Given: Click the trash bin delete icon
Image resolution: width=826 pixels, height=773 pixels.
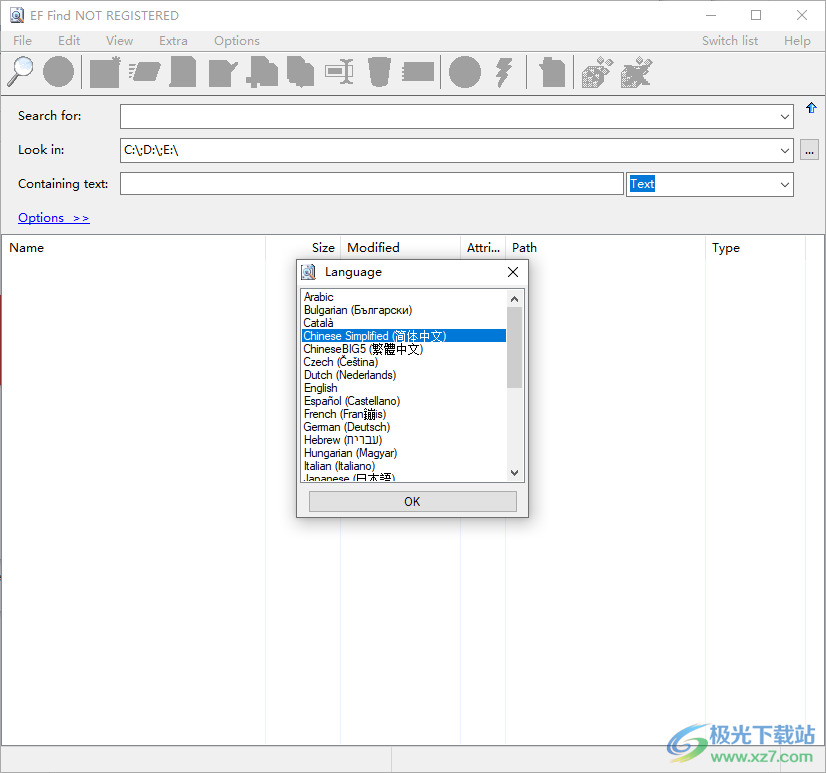Looking at the screenshot, I should (379, 72).
